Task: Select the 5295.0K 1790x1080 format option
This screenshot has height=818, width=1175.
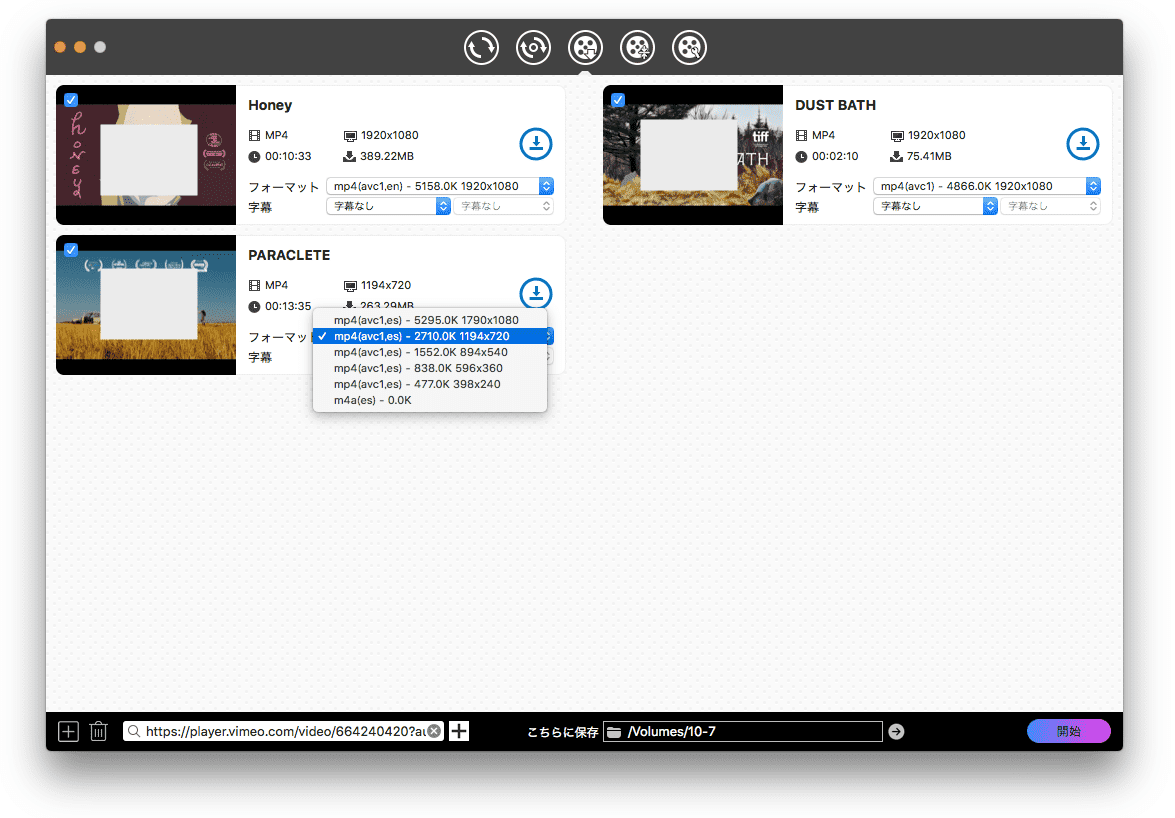Action: (x=426, y=320)
